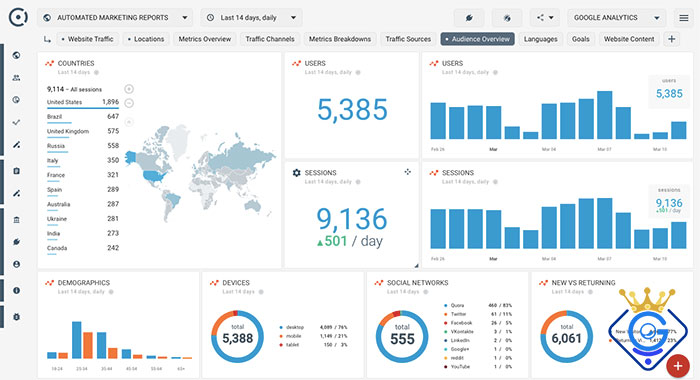Image resolution: width=700 pixels, height=380 pixels.
Task: Click the Facebook entry in Social Networks
Action: coord(478,323)
